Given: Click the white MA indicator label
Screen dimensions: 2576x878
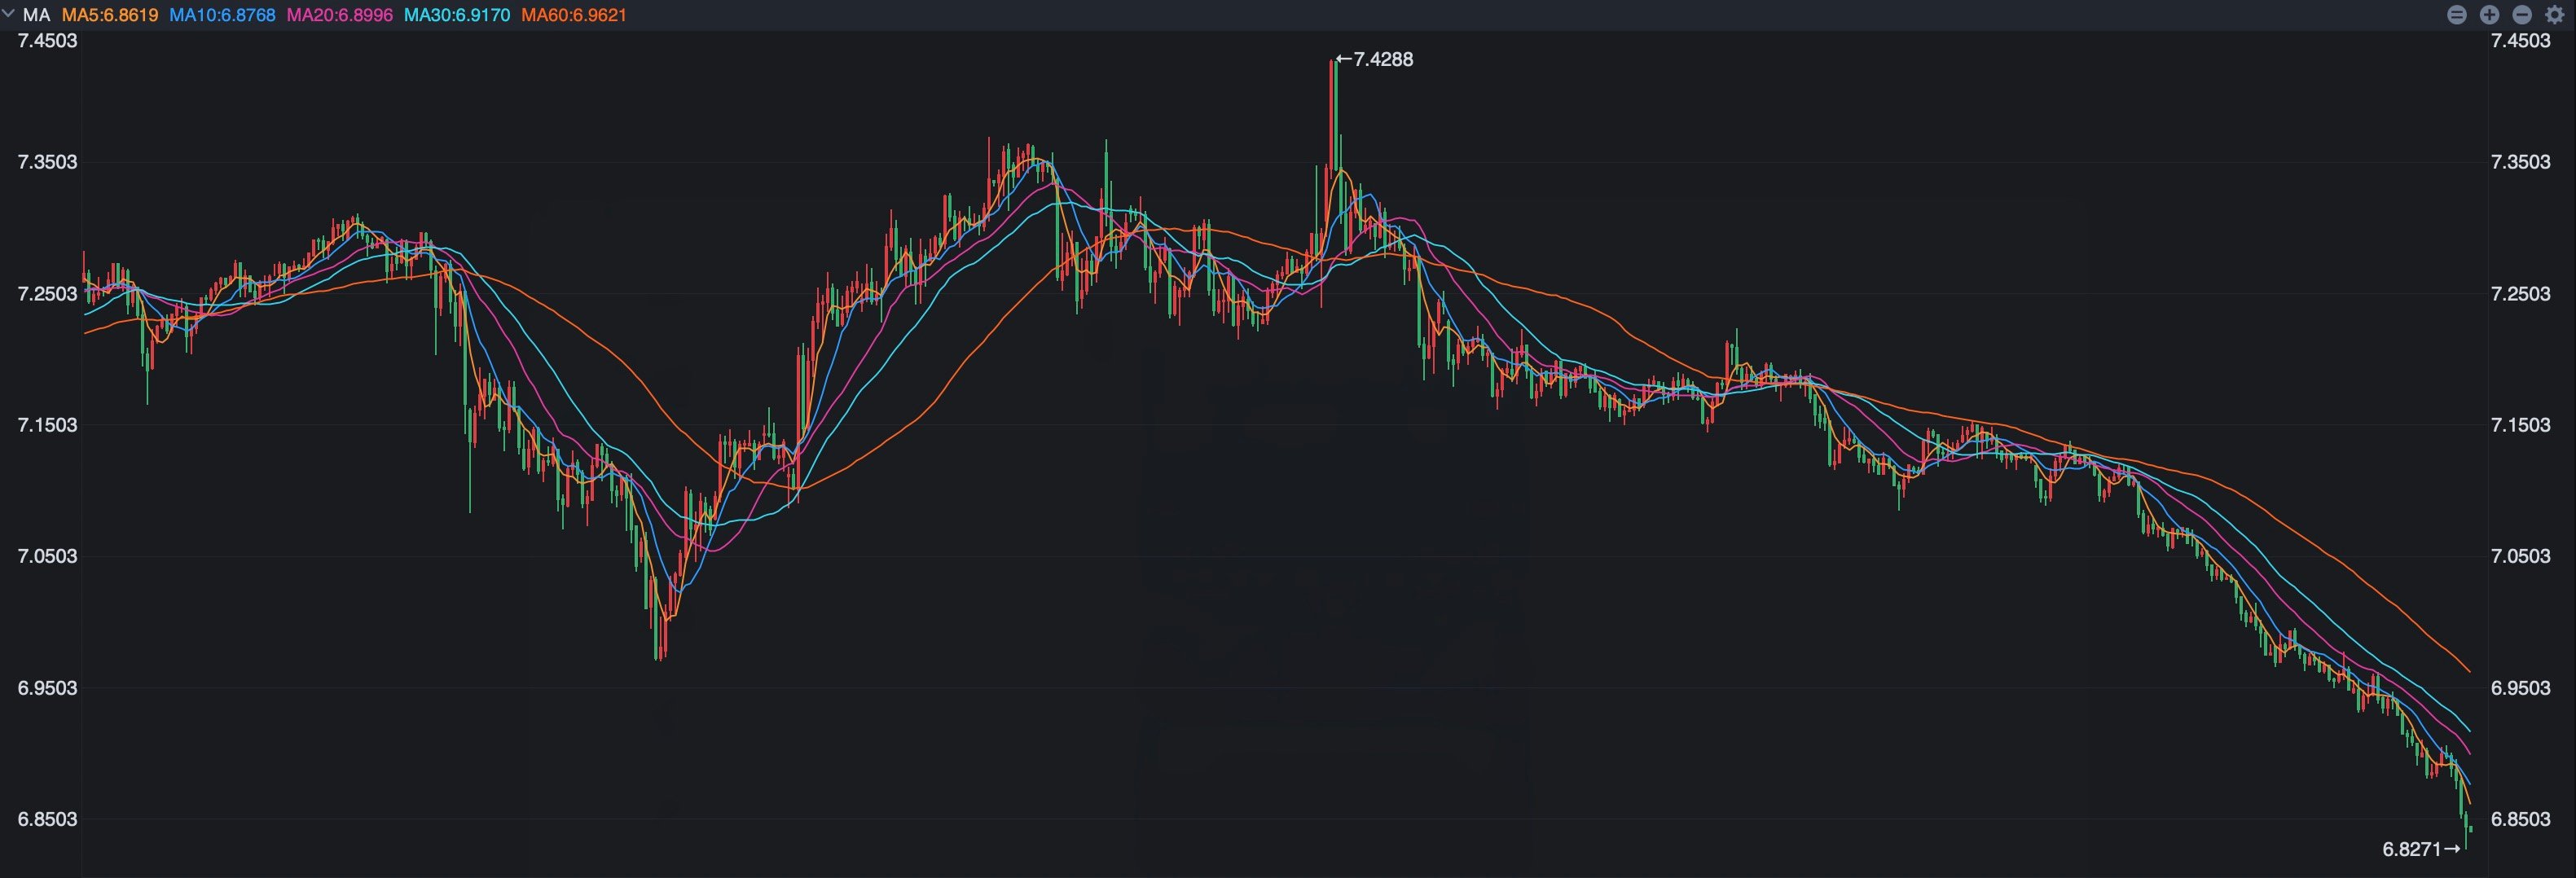Looking at the screenshot, I should click(37, 15).
